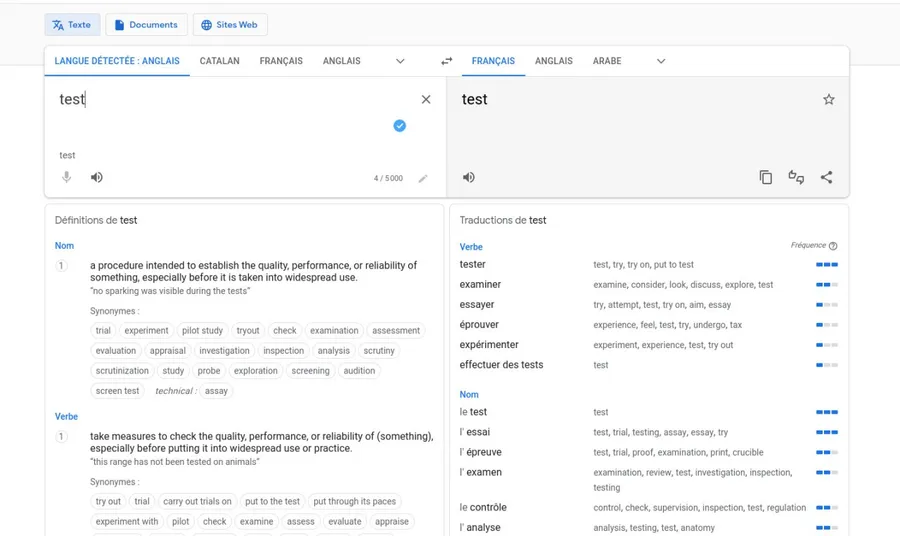The height and width of the screenshot is (536, 900).
Task: Click the synonym chip 'screen test'
Action: [x=118, y=391]
